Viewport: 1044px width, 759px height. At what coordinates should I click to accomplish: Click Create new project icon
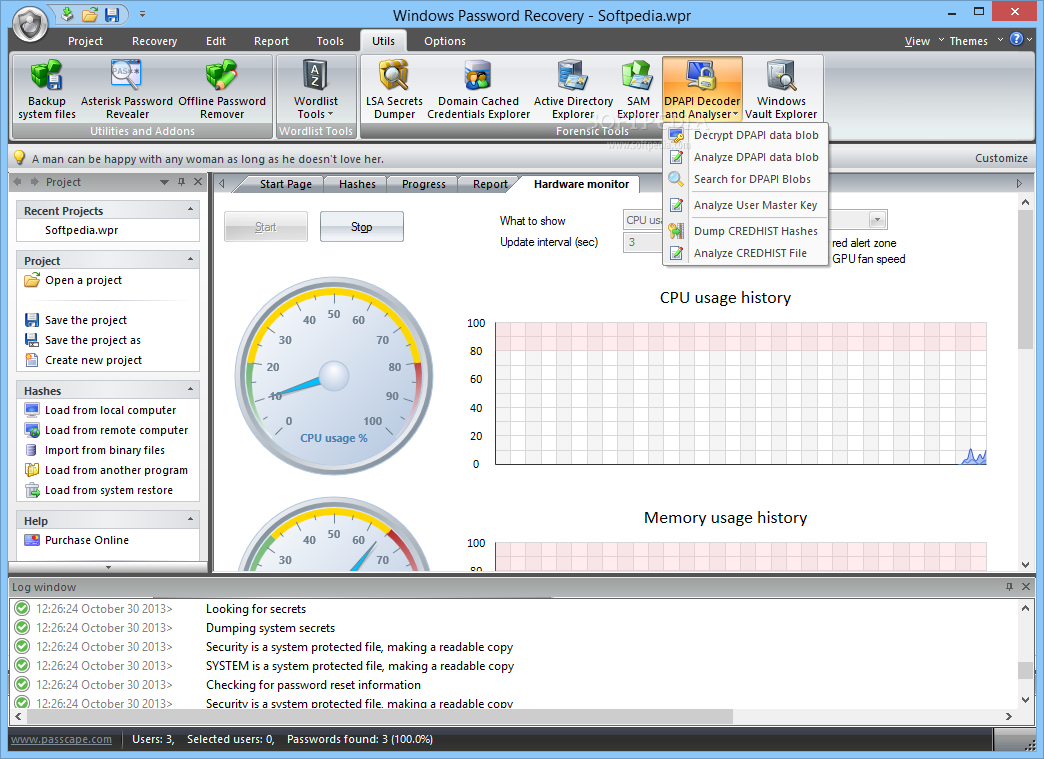(31, 360)
